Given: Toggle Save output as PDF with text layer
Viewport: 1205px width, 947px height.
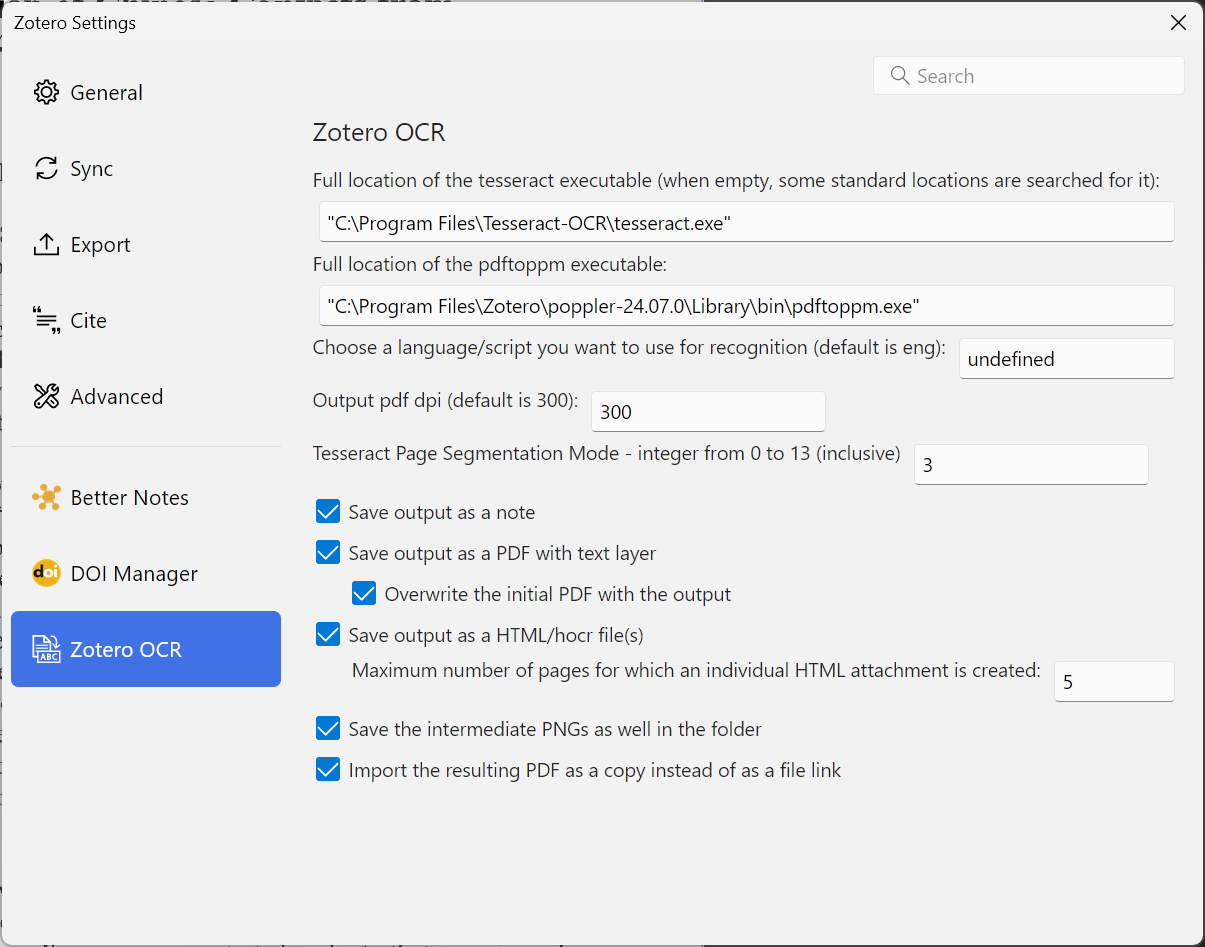Looking at the screenshot, I should point(328,553).
